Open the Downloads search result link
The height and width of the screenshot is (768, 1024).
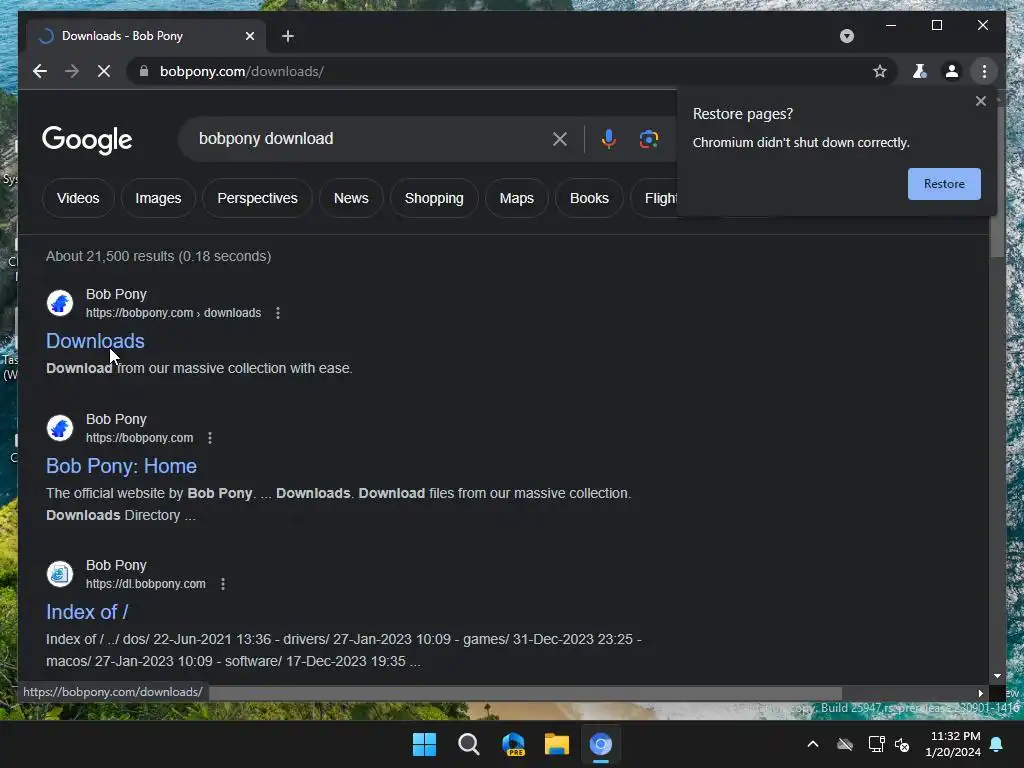[x=95, y=341]
